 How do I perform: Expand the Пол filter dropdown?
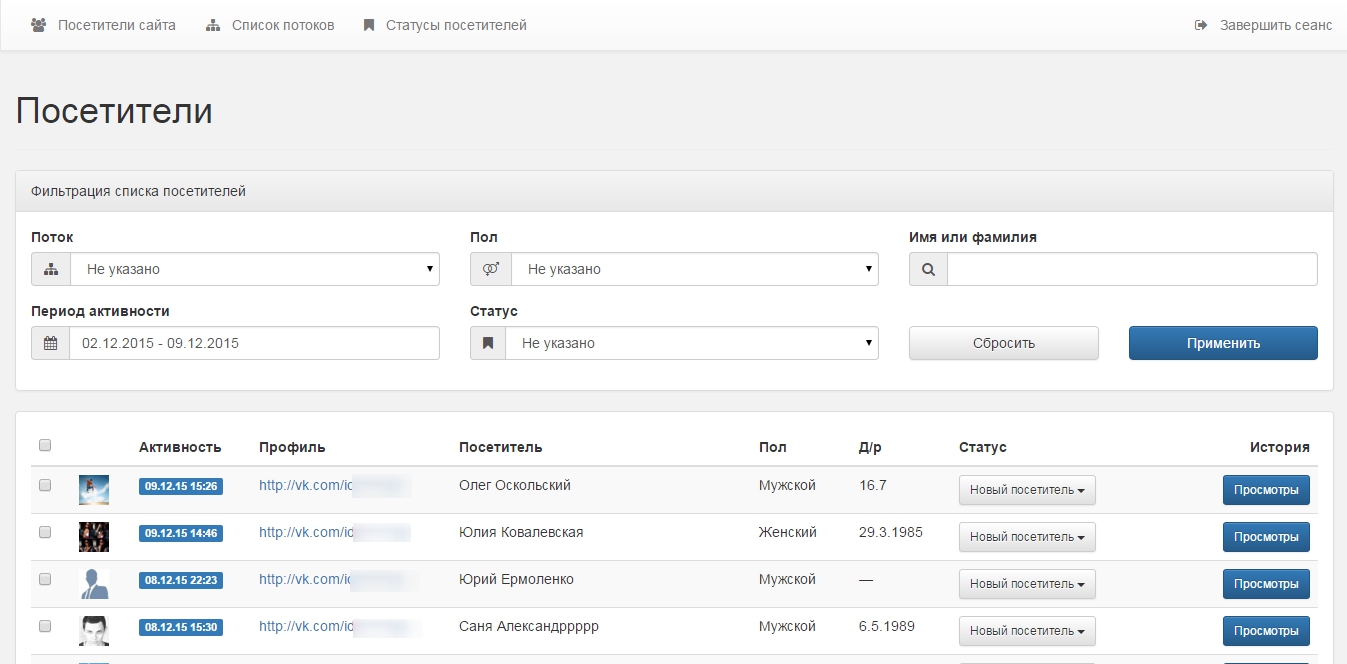tap(694, 269)
